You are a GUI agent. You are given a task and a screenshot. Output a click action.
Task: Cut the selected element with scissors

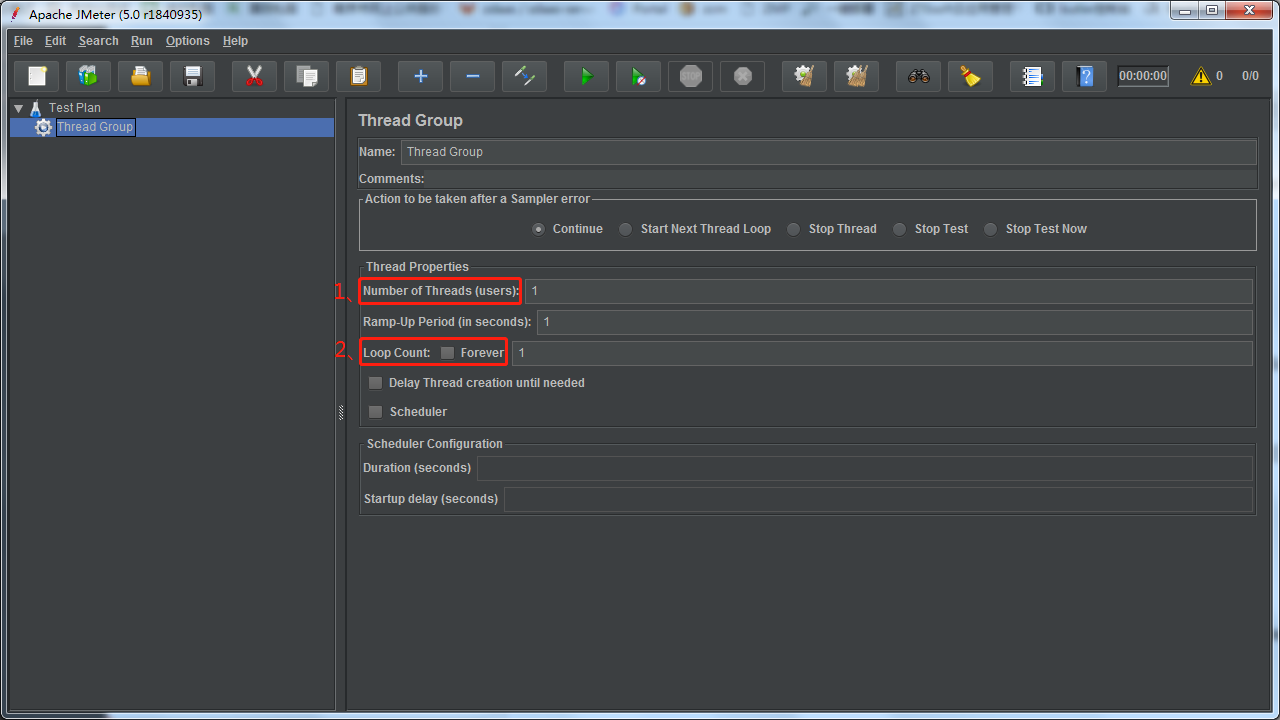[254, 76]
